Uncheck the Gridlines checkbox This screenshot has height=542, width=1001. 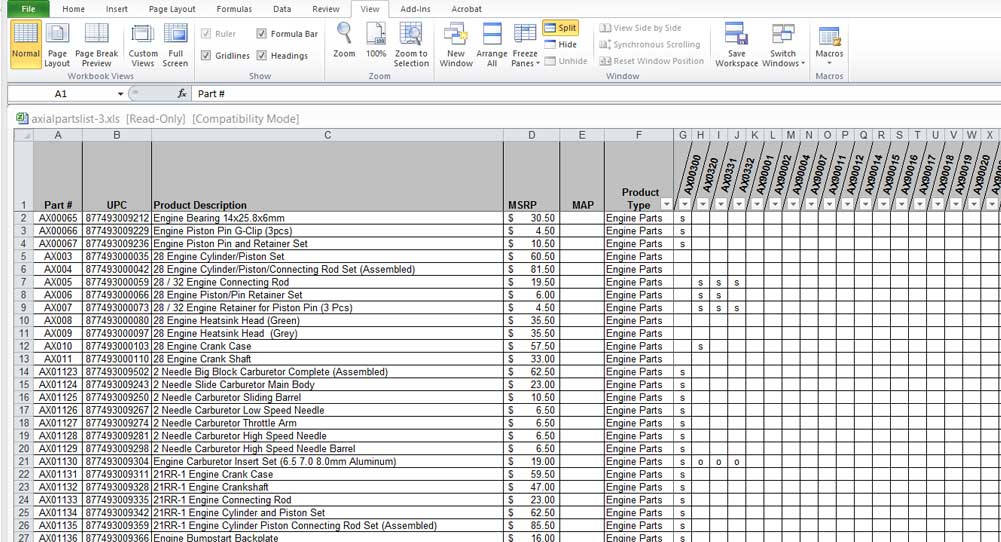point(206,56)
